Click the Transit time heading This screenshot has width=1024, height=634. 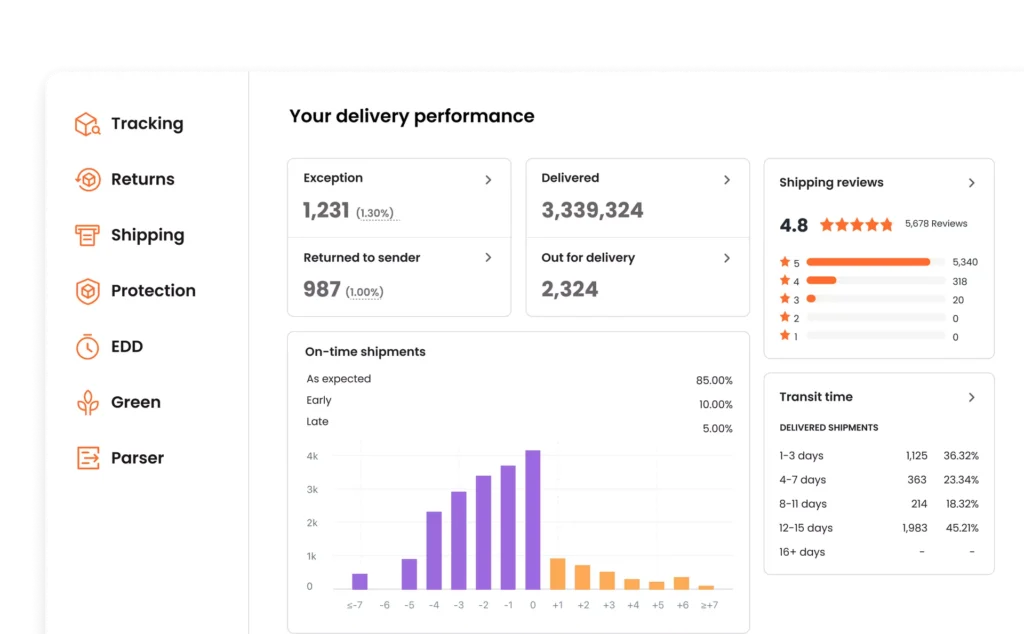coord(816,396)
